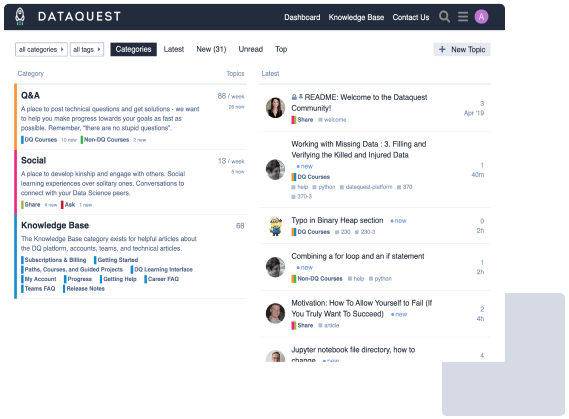Click the welcome tag on README topic
The width and height of the screenshot is (569, 419).
tap(332, 120)
